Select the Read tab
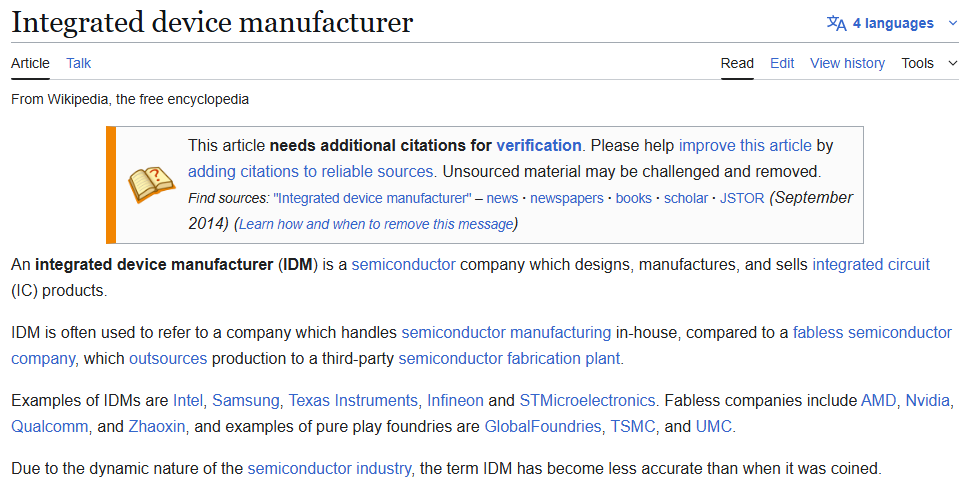Viewport: 976px width, 504px height. click(737, 63)
